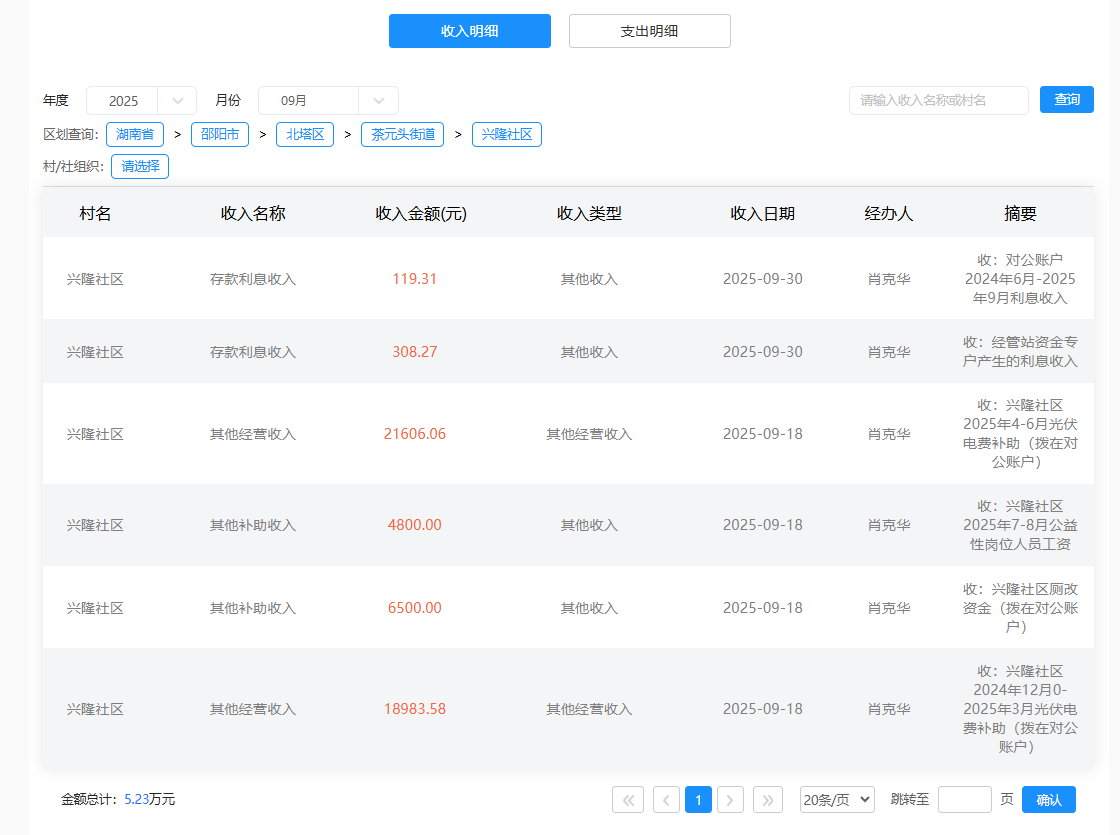Click the 跳转至 page number input

click(964, 800)
